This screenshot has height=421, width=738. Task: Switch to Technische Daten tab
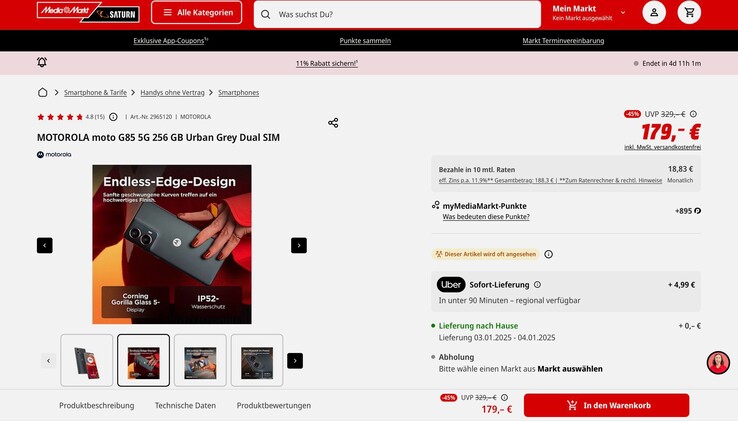tap(185, 405)
